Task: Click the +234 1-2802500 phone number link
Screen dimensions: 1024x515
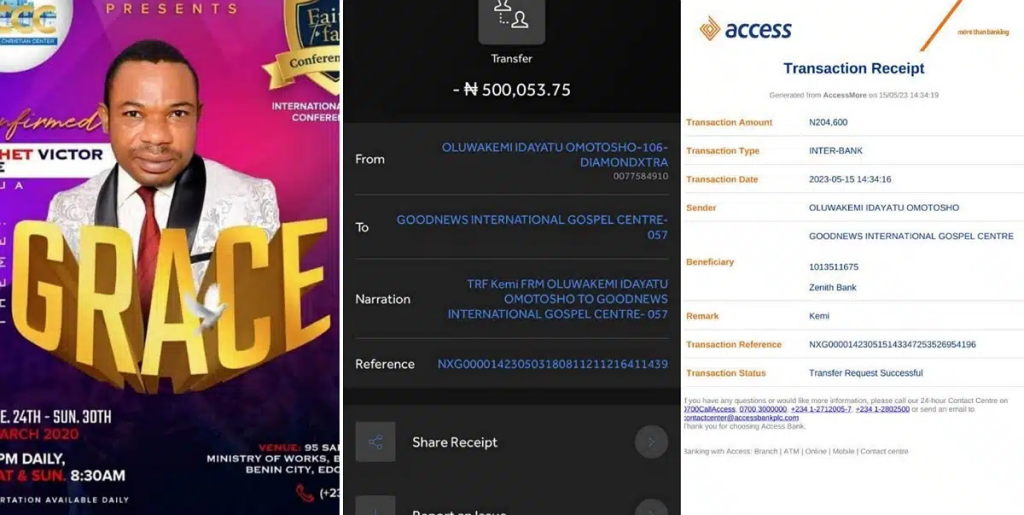Action: coord(882,409)
